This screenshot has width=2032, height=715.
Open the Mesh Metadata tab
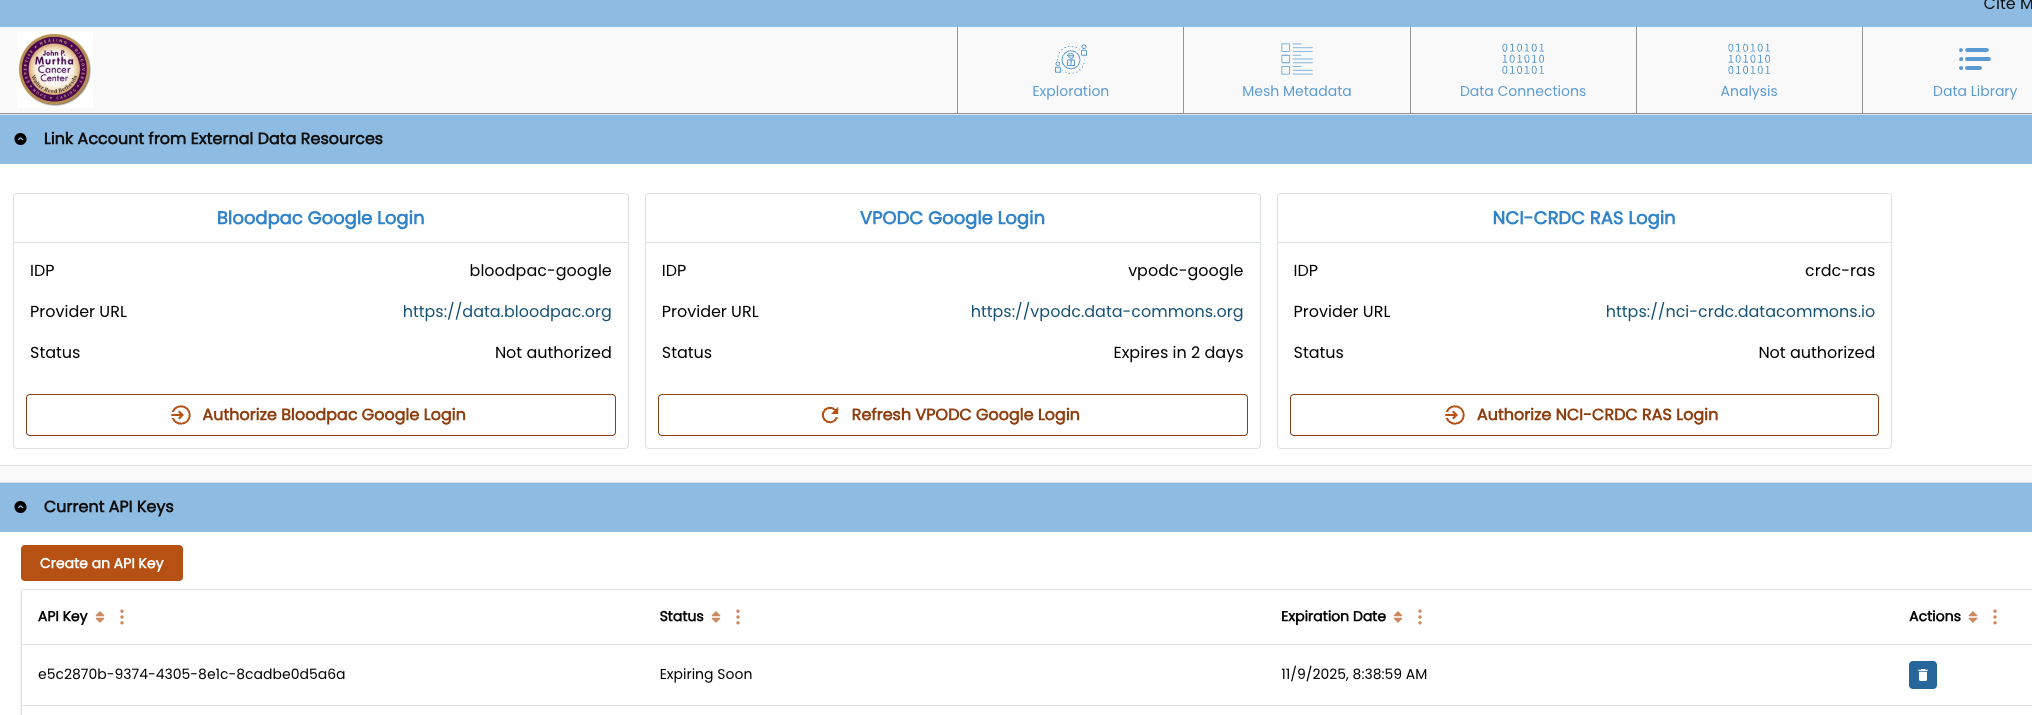[1296, 71]
